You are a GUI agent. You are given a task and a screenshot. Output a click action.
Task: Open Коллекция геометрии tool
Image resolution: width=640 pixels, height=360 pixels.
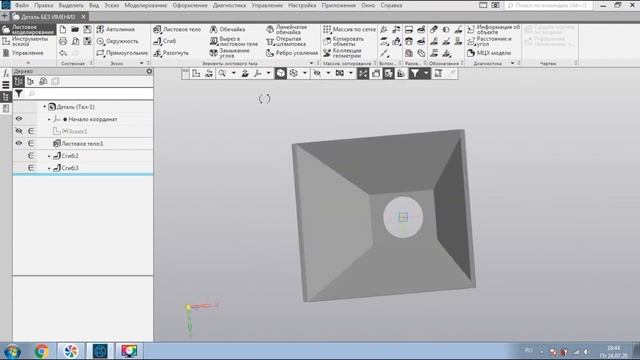[x=342, y=53]
